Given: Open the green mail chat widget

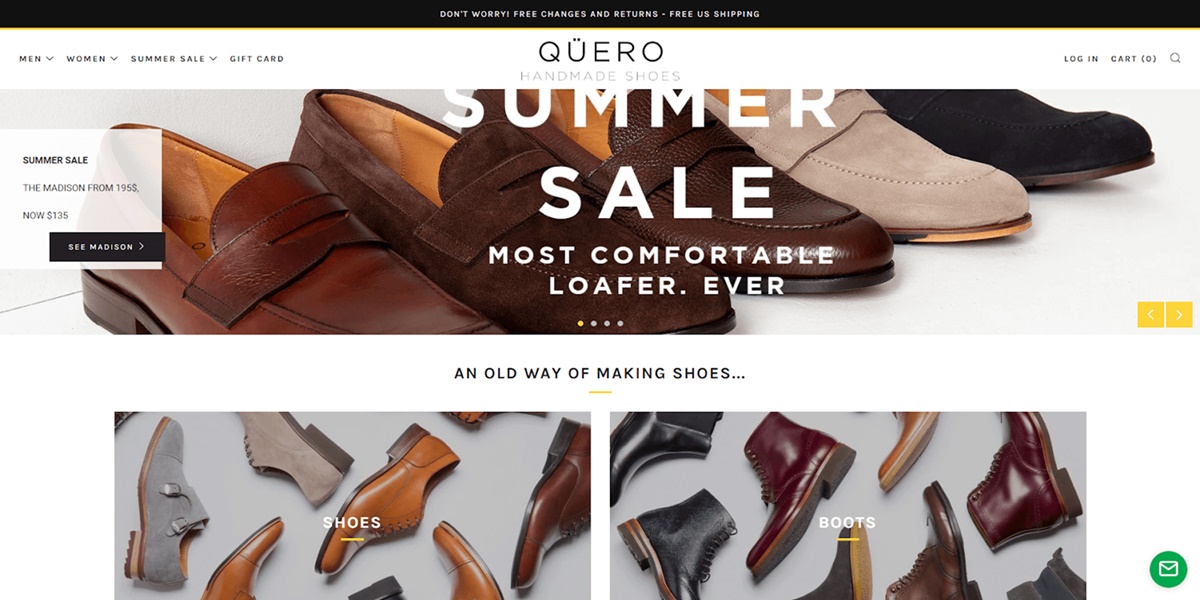Looking at the screenshot, I should point(1168,569).
